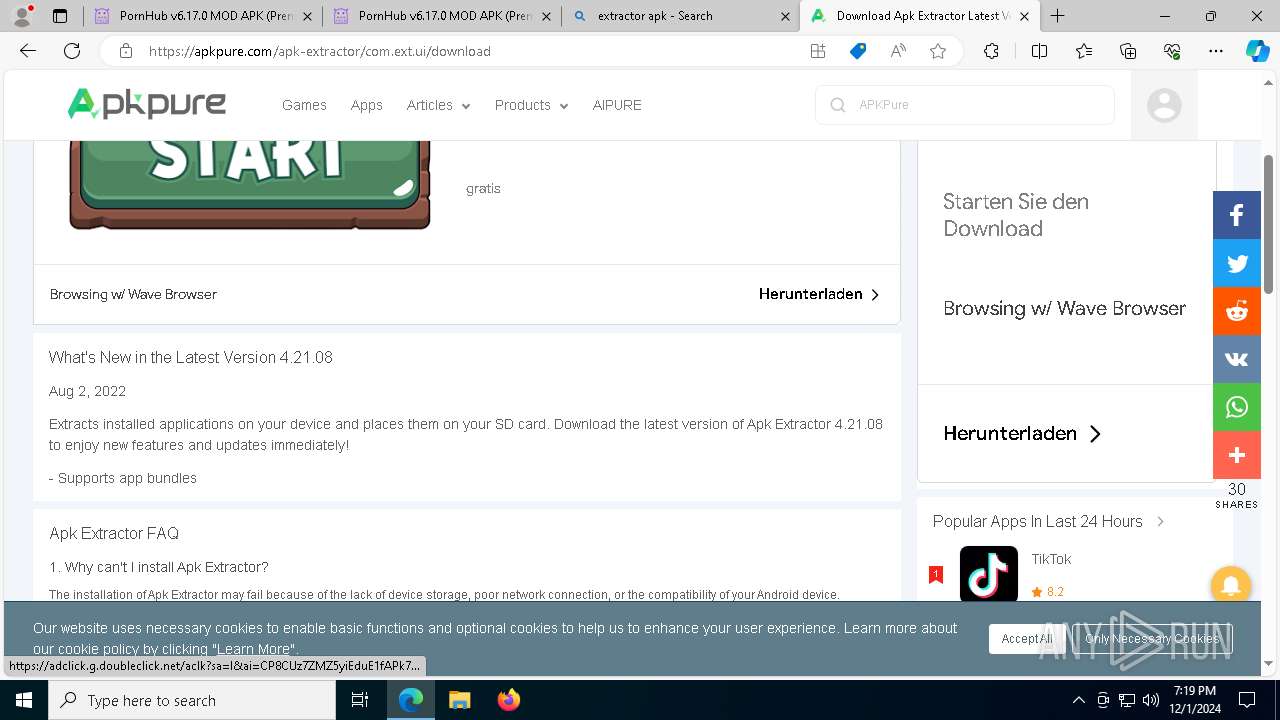Click the Starten Sie den Download ad
This screenshot has width=1280, height=720.
point(1016,215)
